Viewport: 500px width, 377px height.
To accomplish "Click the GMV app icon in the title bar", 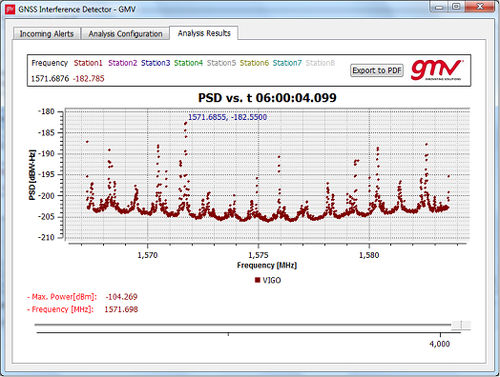I will (x=10, y=9).
